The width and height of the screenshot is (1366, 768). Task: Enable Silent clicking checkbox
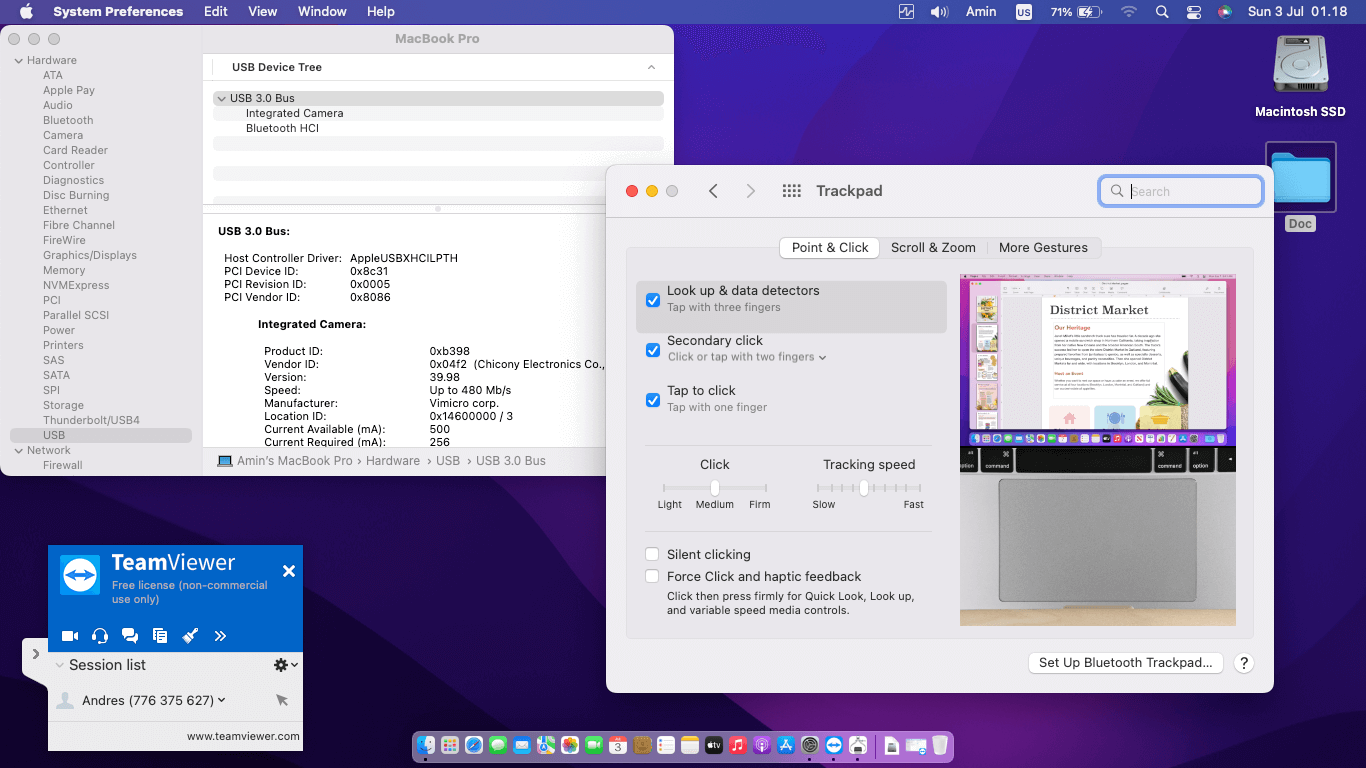coord(652,555)
